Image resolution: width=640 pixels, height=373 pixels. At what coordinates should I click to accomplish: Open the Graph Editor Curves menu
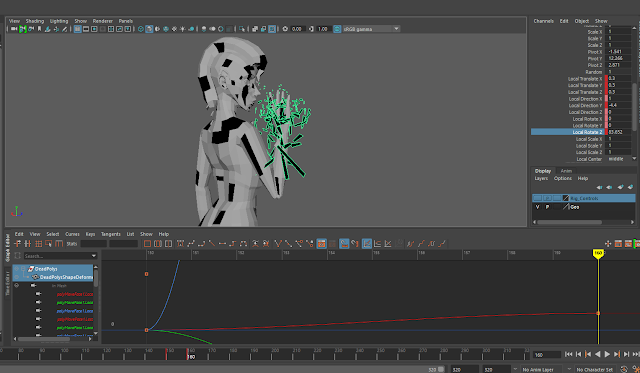click(72, 234)
